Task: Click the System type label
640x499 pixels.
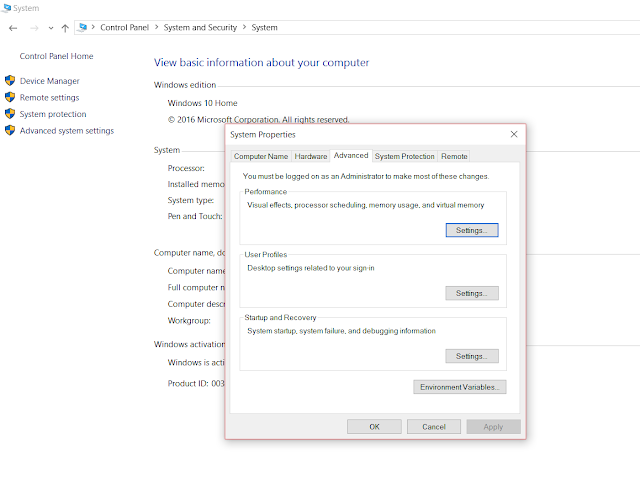Action: pos(191,200)
